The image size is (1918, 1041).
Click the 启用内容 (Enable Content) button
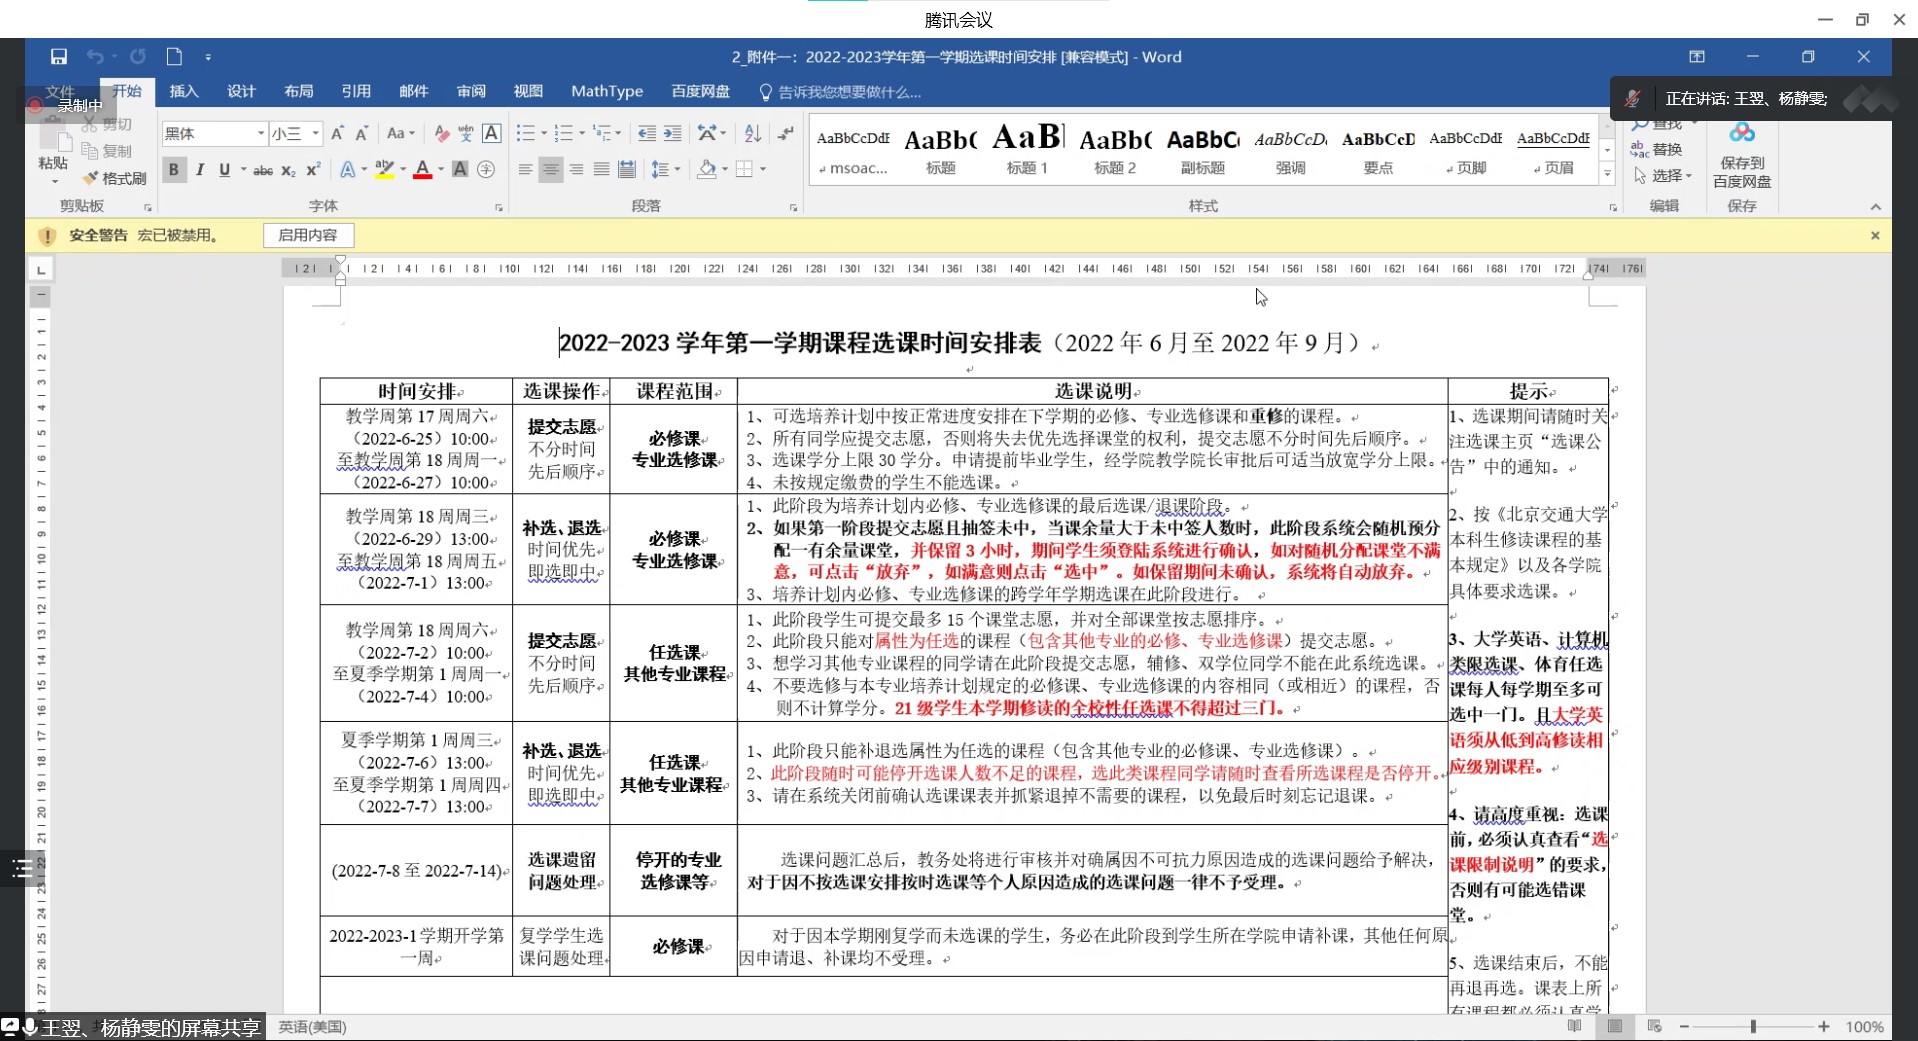[308, 235]
